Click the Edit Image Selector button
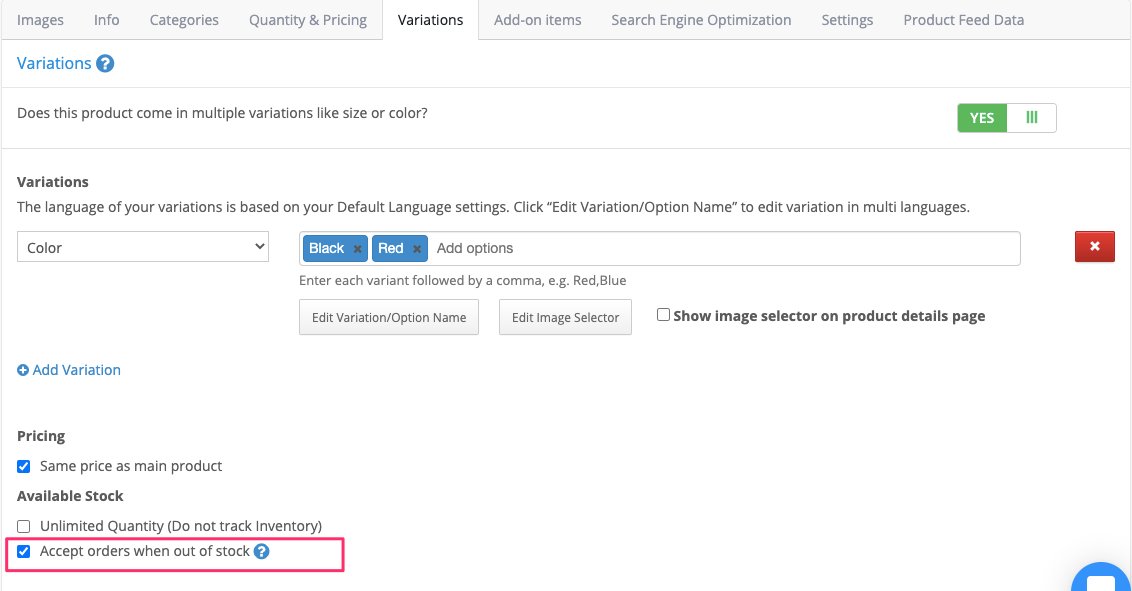 coord(565,318)
